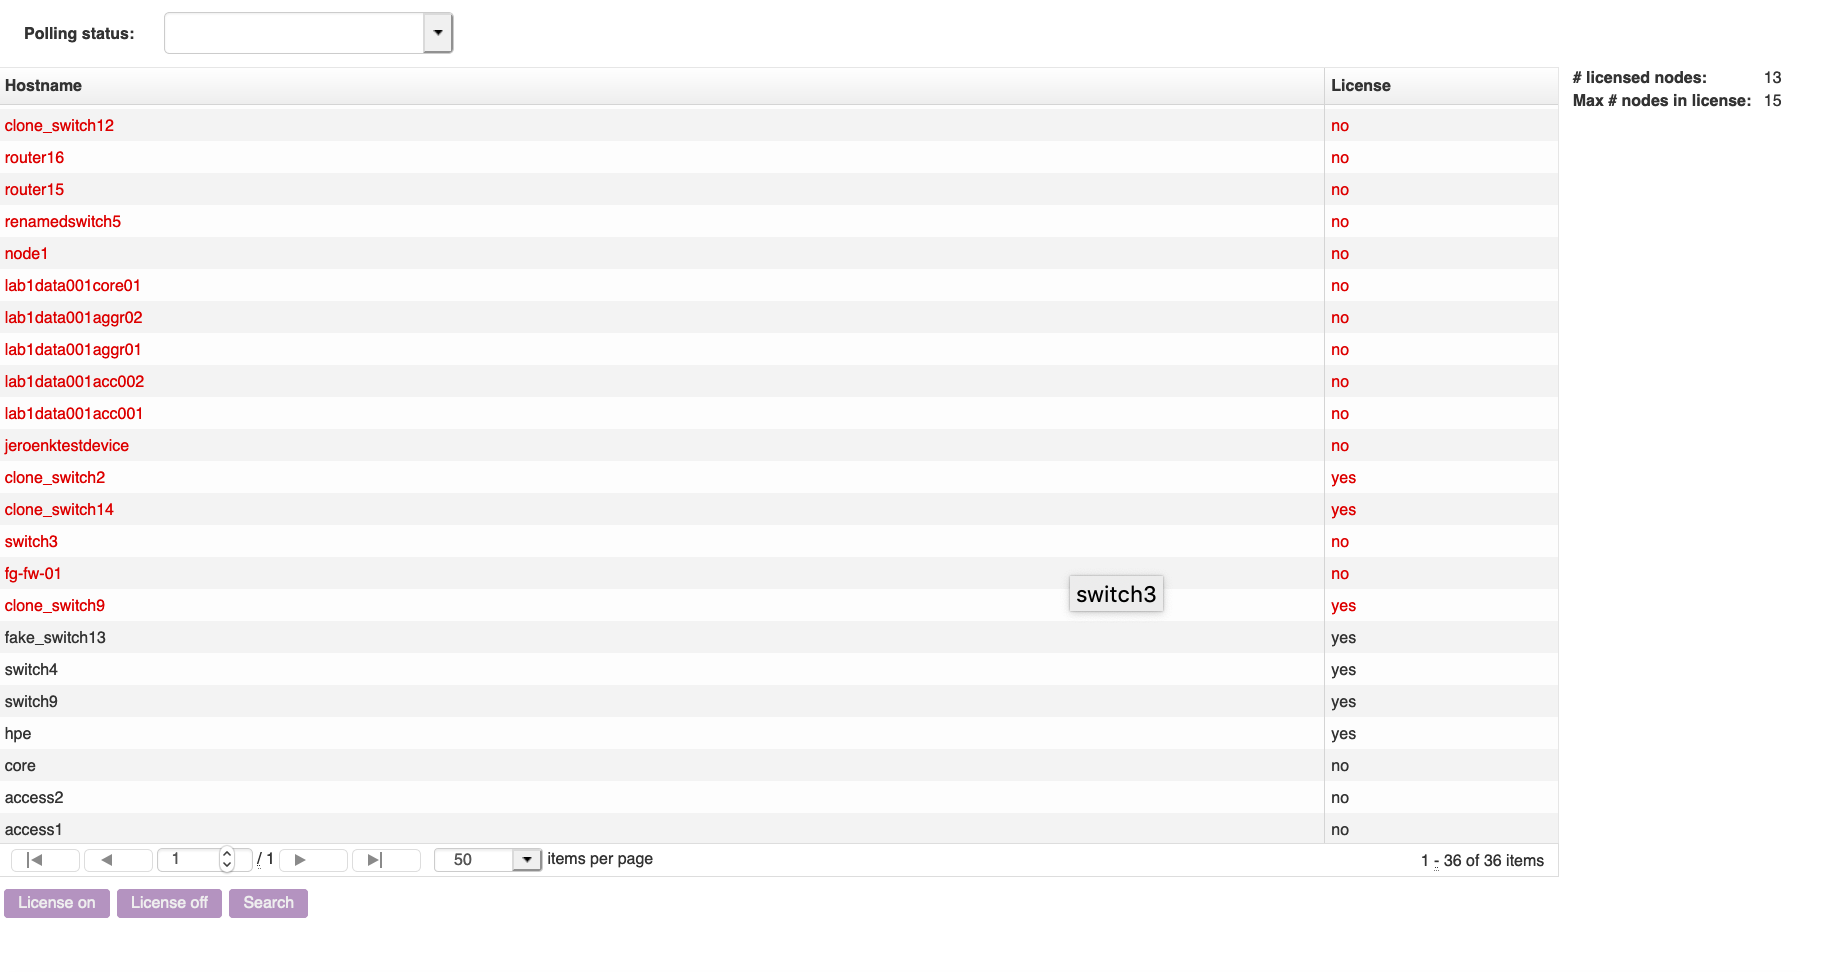Go to previous page with the left arrow icon
1824x972 pixels.
coord(117,859)
